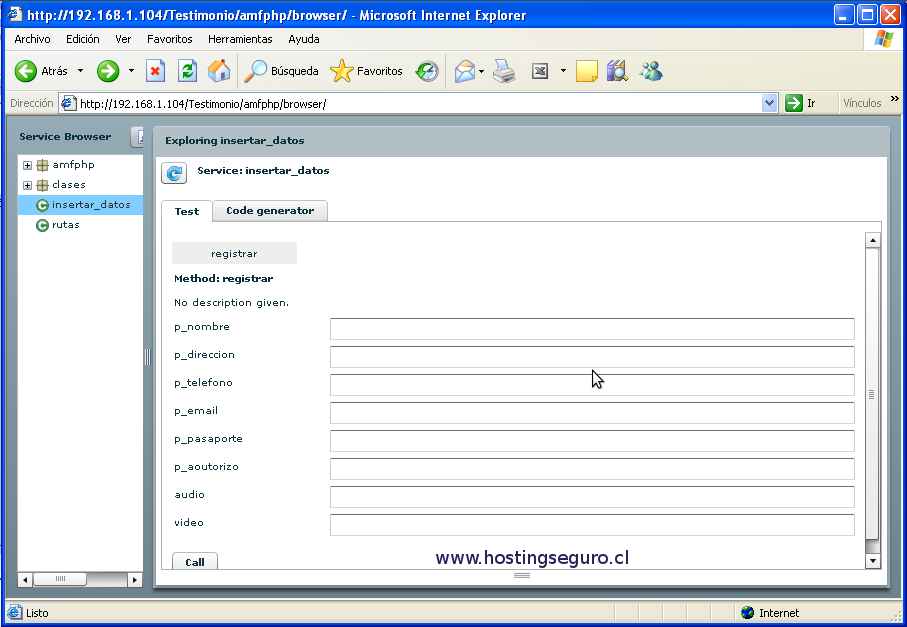Image resolution: width=907 pixels, height=627 pixels.
Task: Click the form scrollbar down arrow
Action: [x=872, y=560]
